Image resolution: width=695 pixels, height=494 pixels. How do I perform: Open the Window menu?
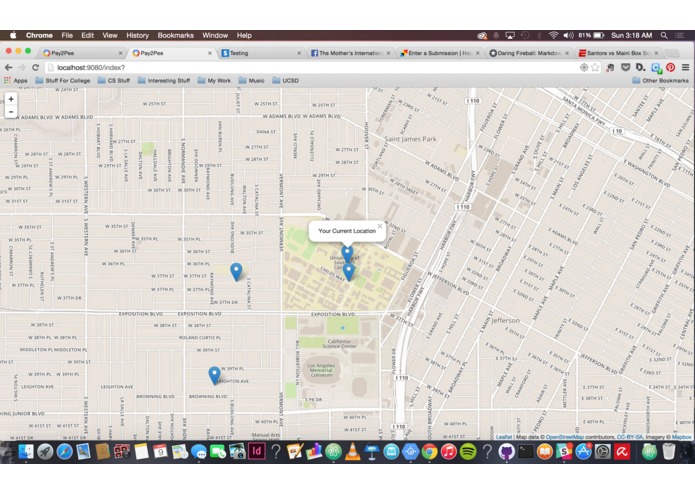pos(215,35)
